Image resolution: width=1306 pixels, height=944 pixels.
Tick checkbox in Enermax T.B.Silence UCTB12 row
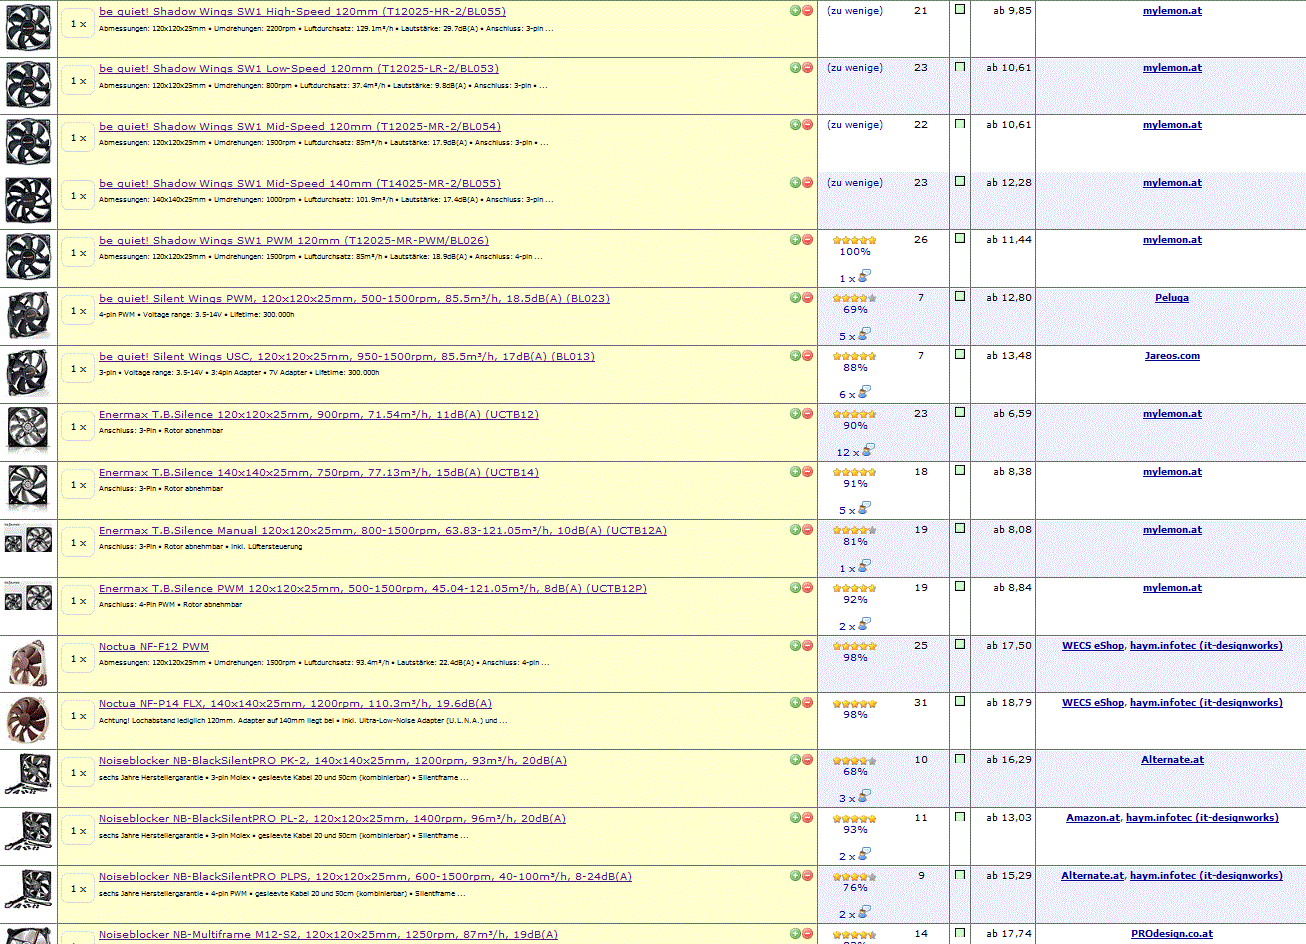(x=960, y=413)
